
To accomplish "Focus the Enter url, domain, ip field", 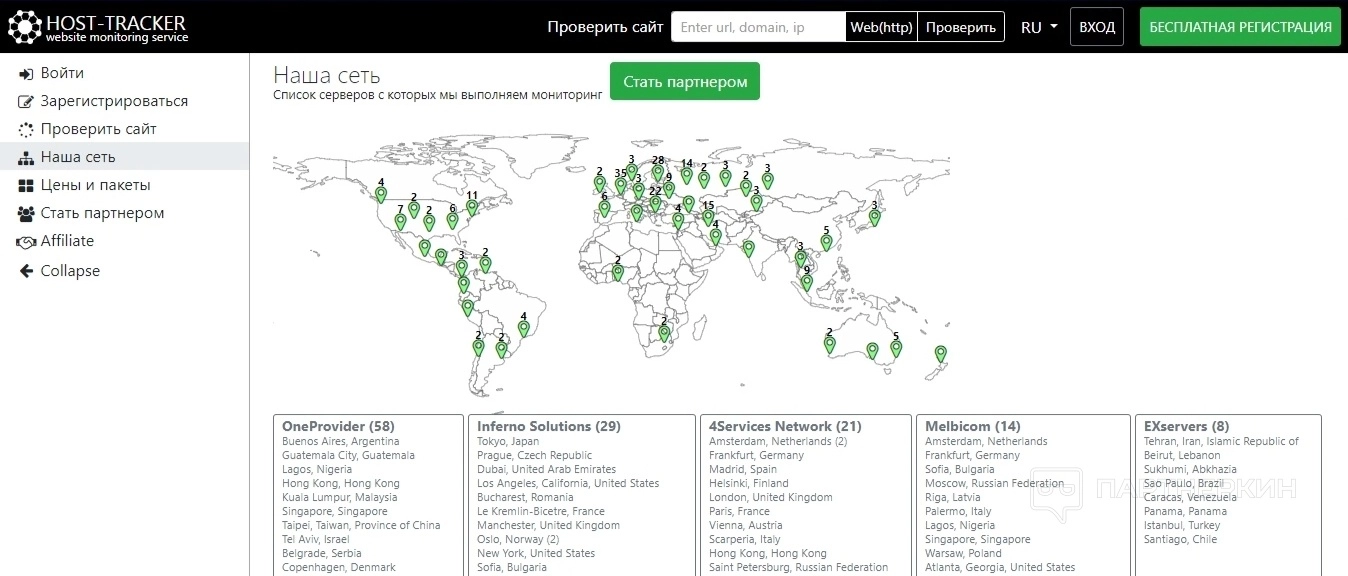I will coord(758,27).
